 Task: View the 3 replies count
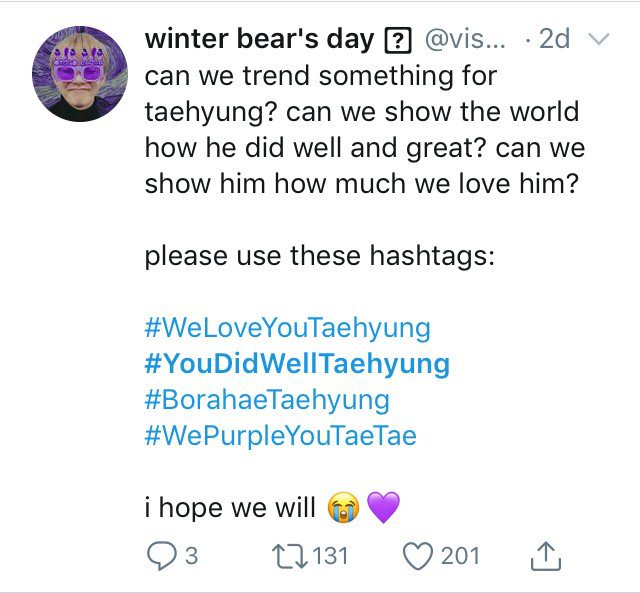coord(192,556)
